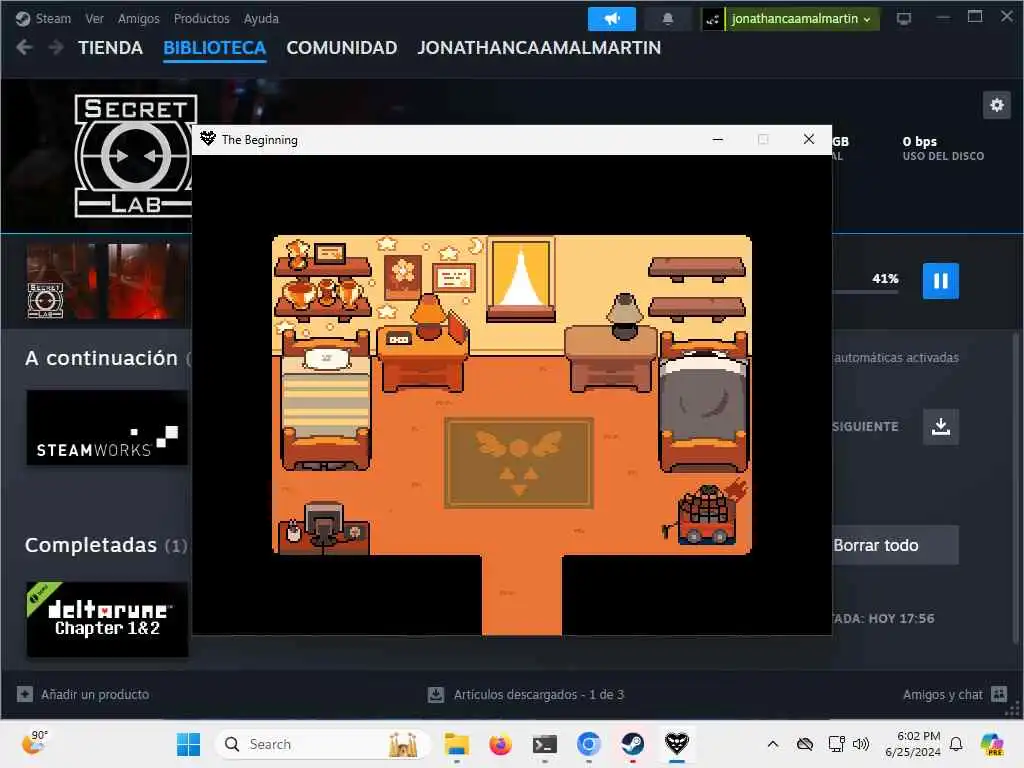Open the Steam menu

pos(52,18)
